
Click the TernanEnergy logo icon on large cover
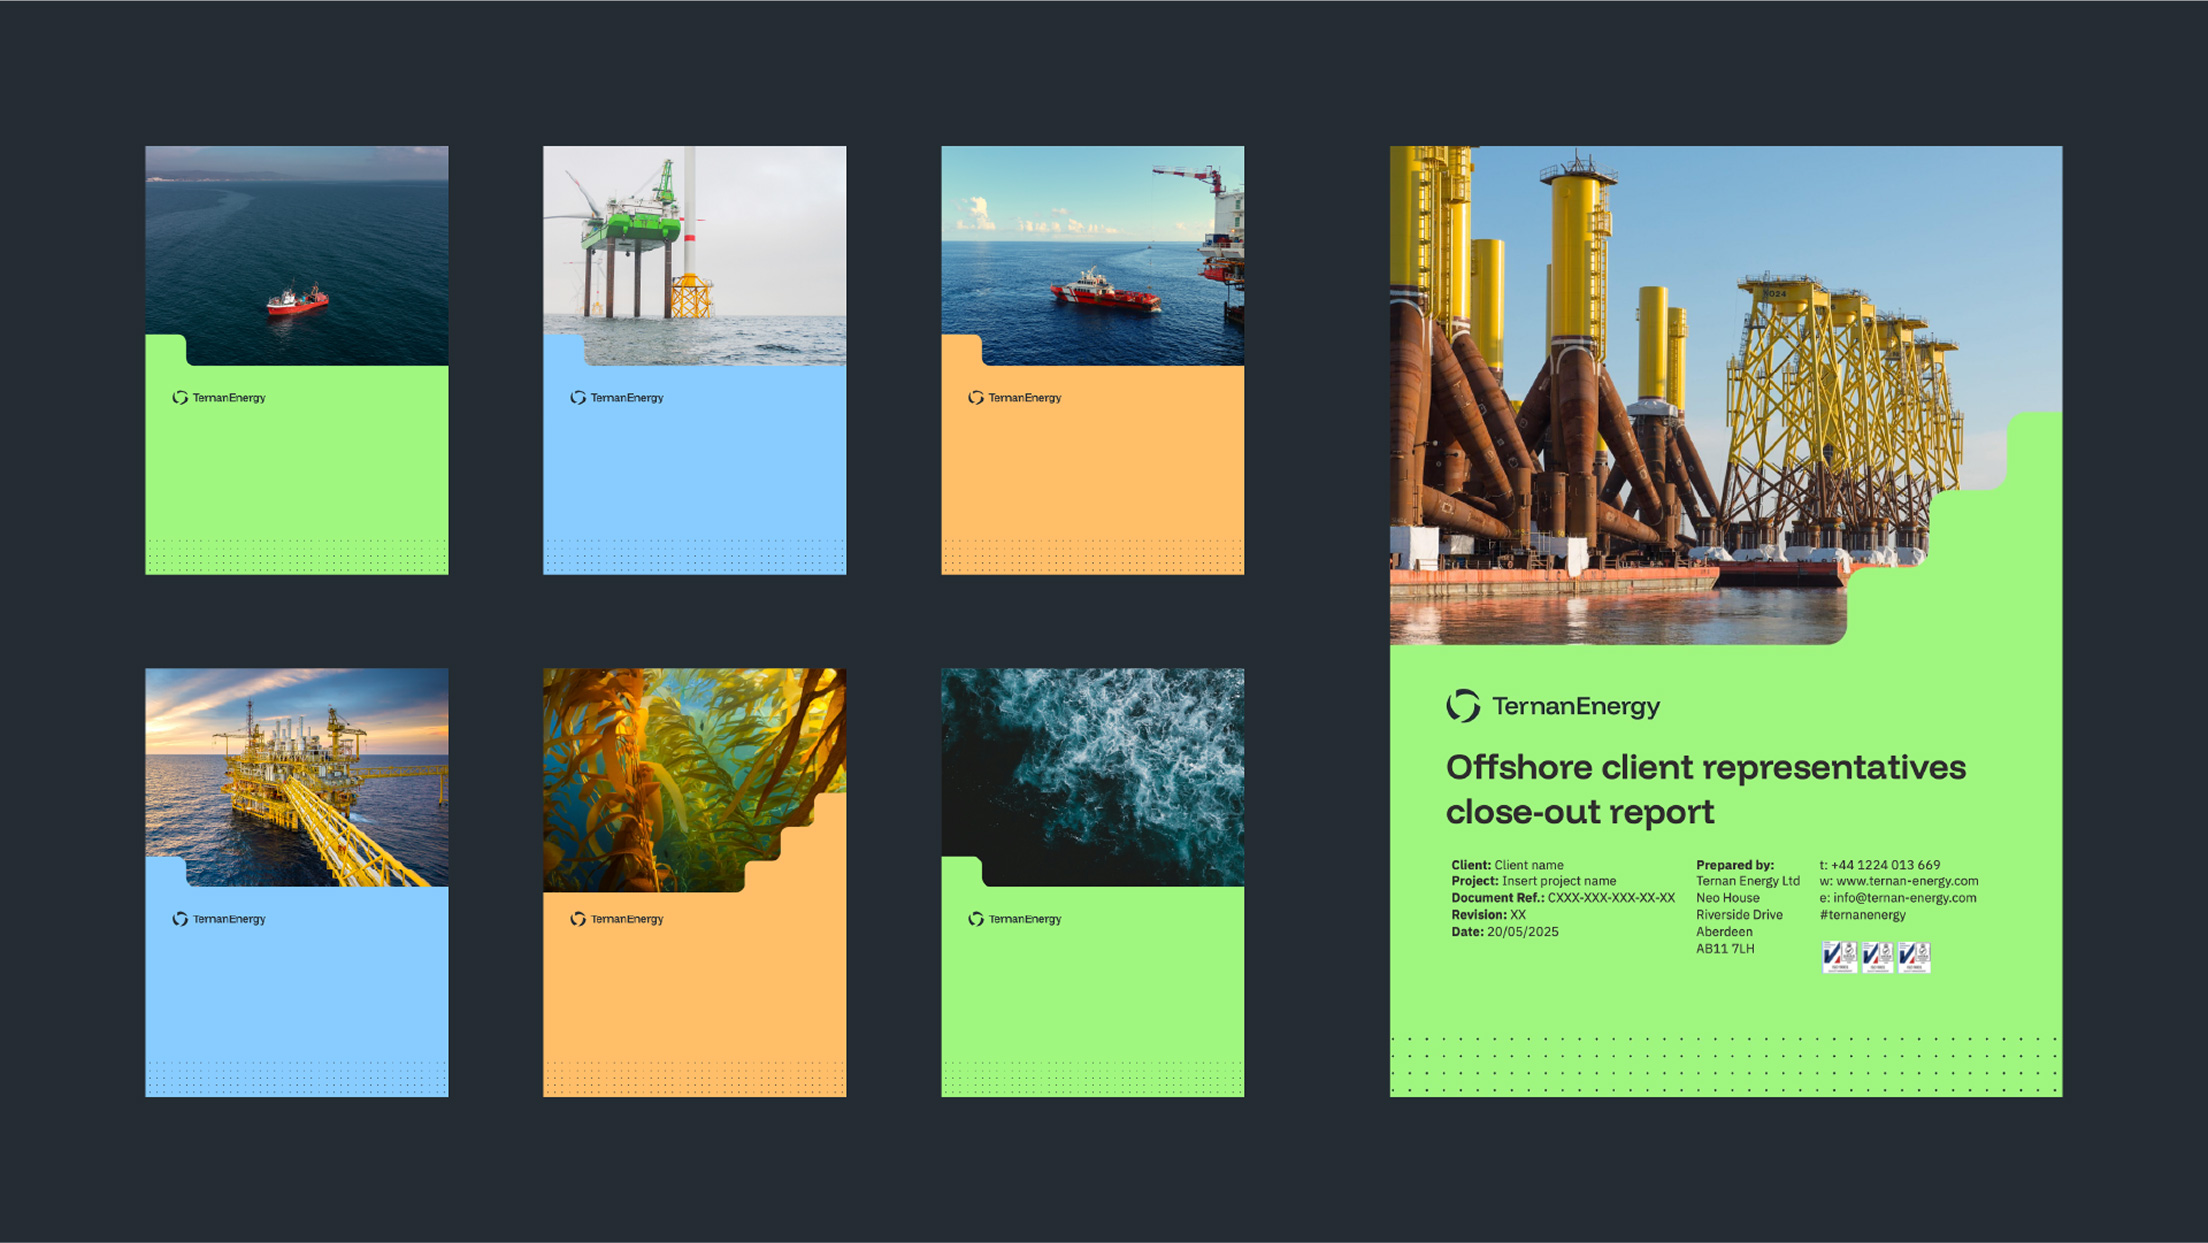coord(1463,706)
